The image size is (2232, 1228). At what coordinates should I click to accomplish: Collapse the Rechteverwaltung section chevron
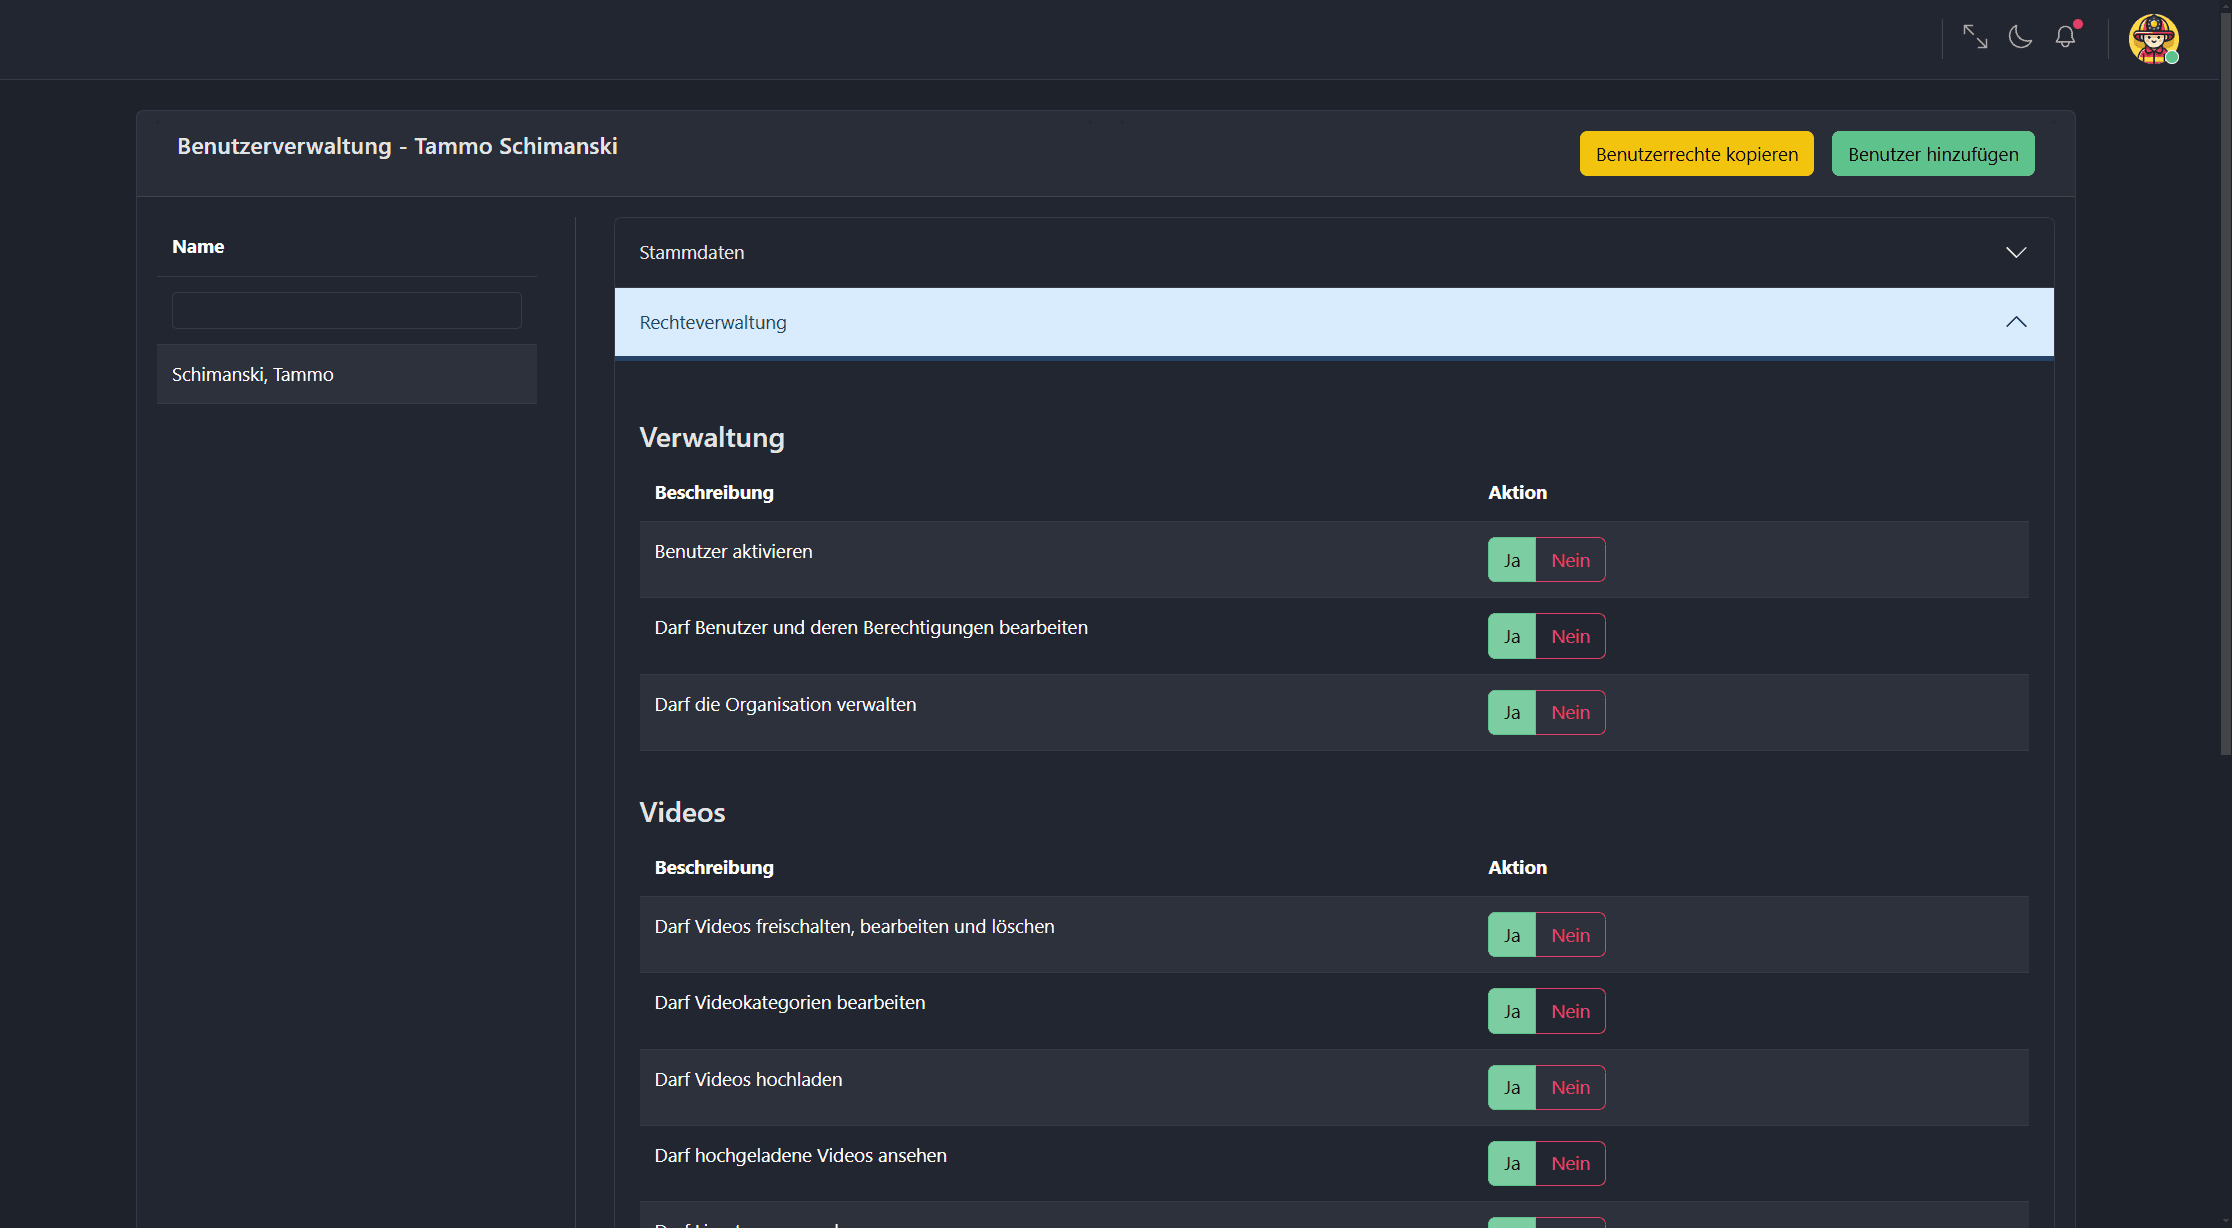[2016, 322]
